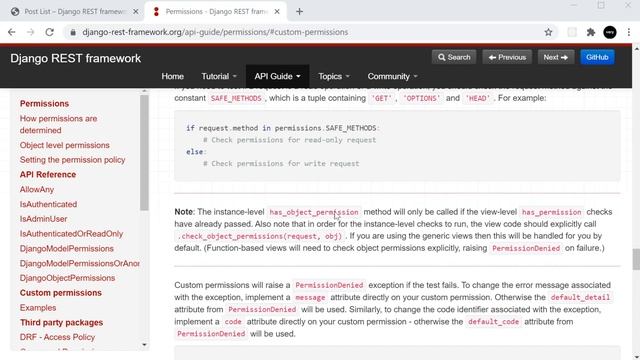Screen dimensions: 640x360
Task: Open the Home nav item
Action: click(x=172, y=76)
